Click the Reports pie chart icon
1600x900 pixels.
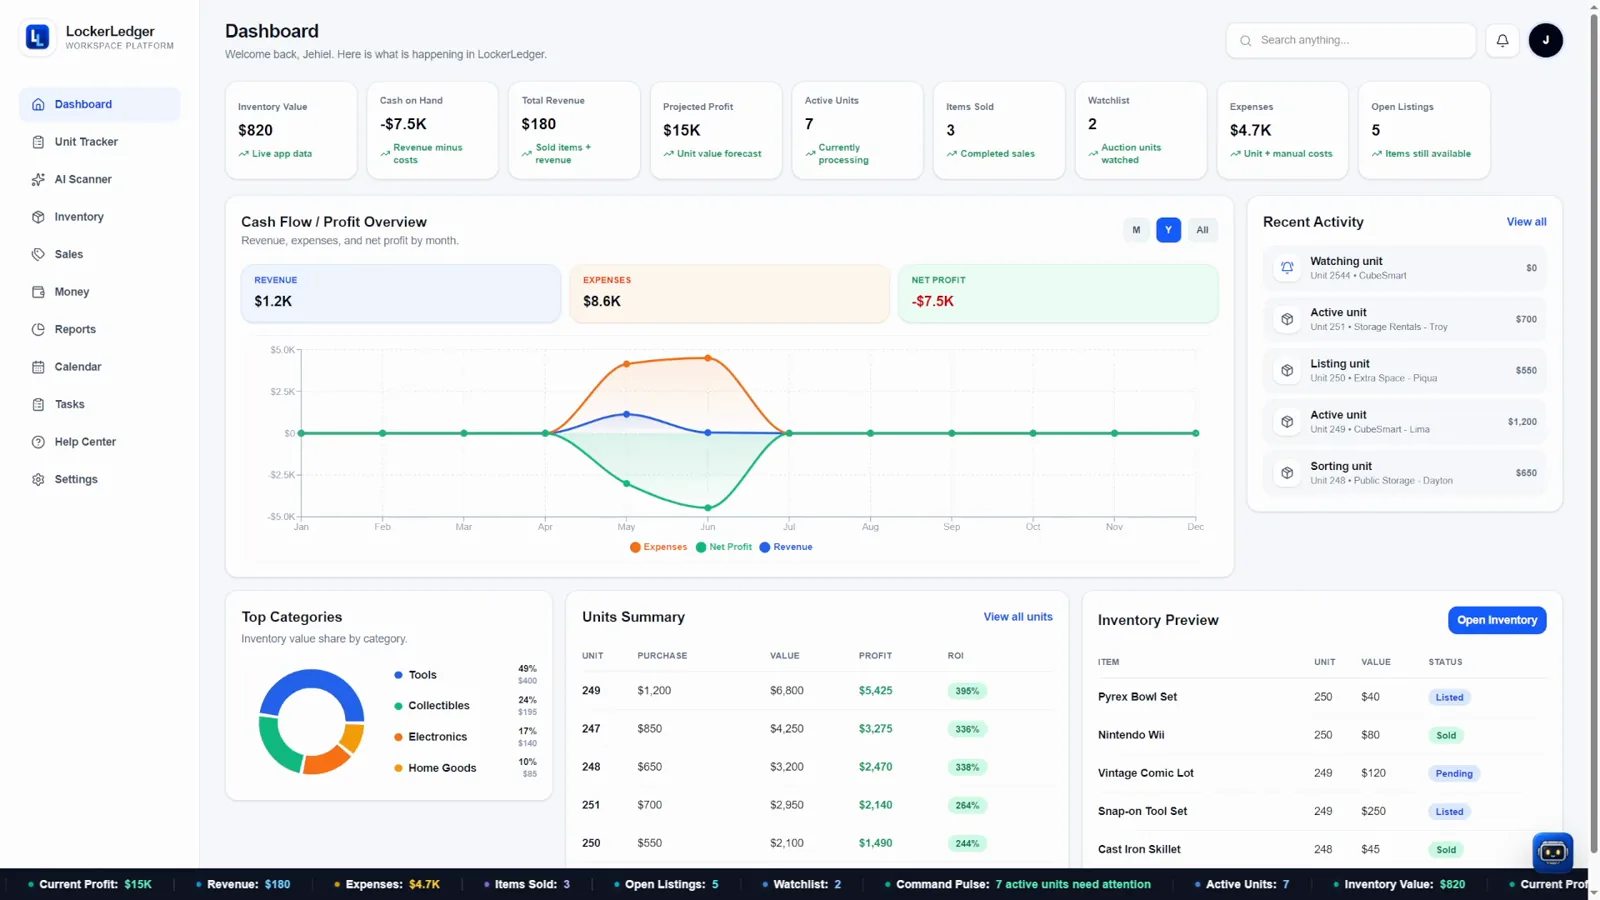tap(38, 329)
